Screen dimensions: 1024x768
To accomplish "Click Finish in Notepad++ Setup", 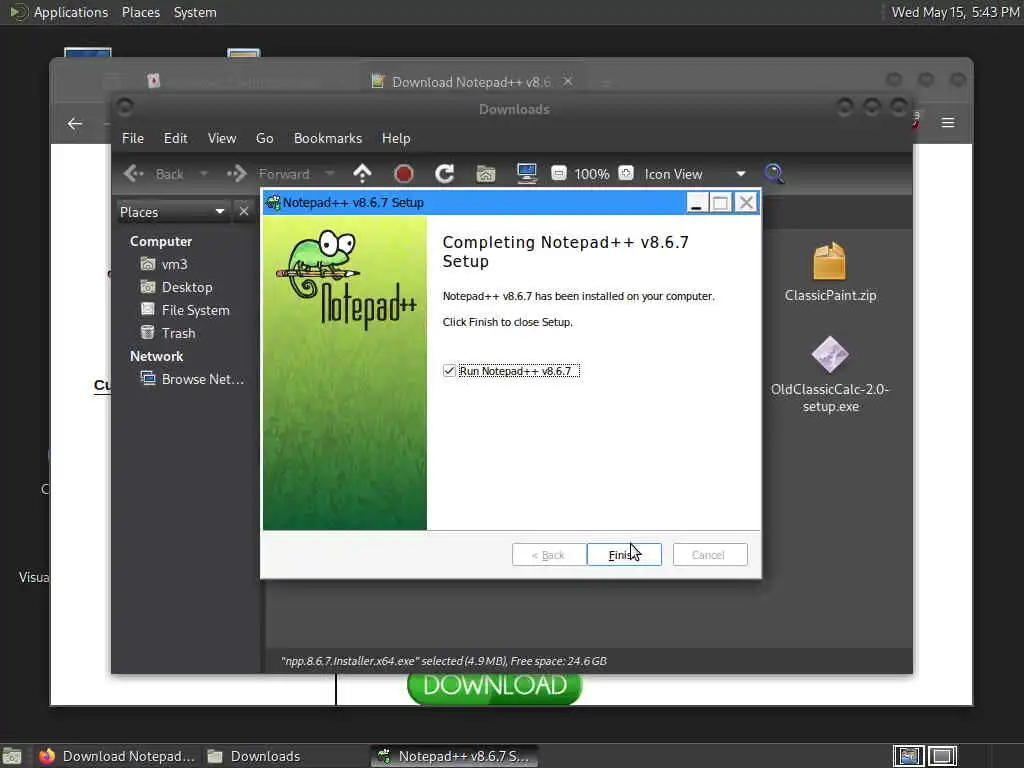I will click(624, 554).
